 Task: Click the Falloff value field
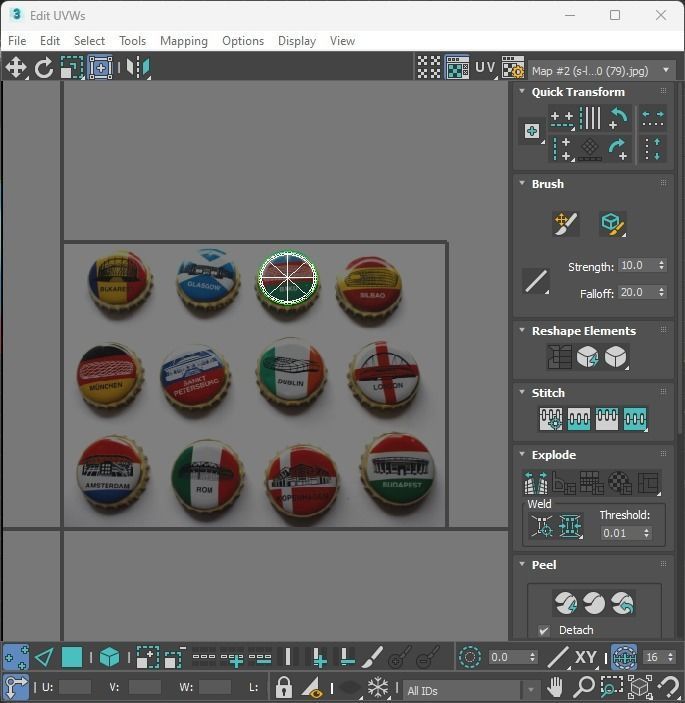coord(637,292)
